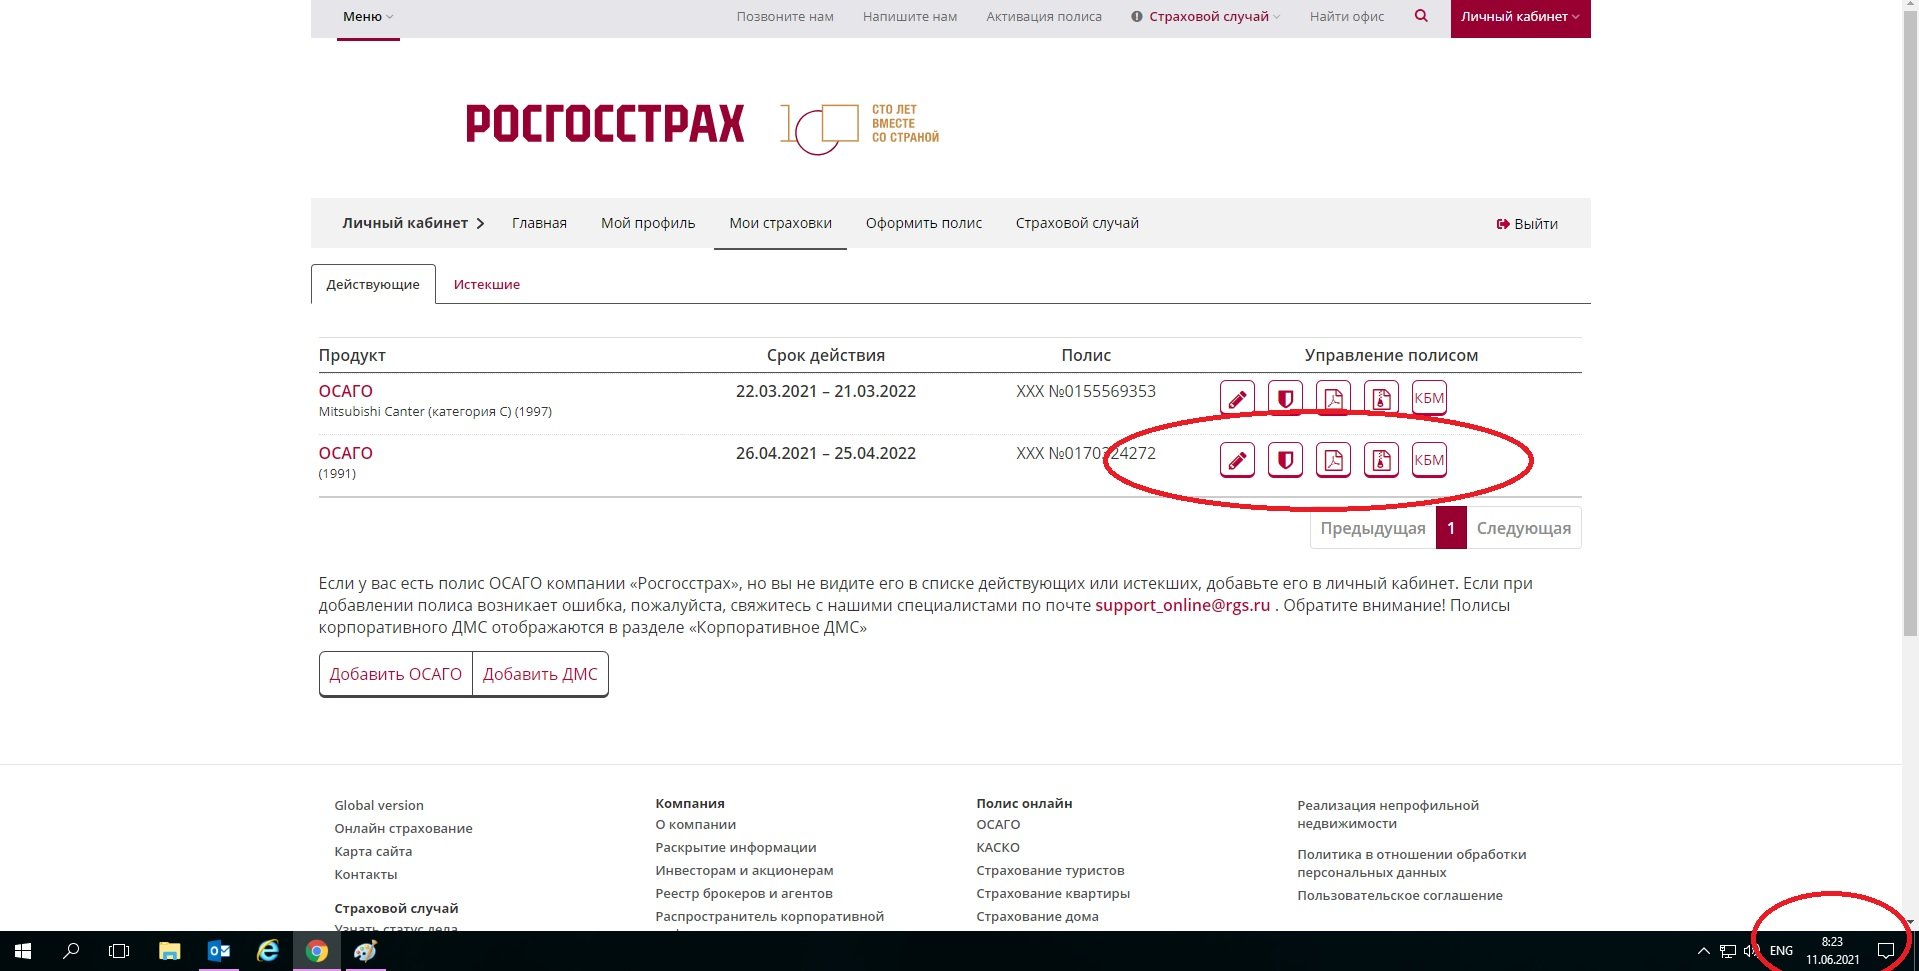The width and height of the screenshot is (1919, 971).
Task: Open Оформить полис
Action: pyautogui.click(x=924, y=223)
